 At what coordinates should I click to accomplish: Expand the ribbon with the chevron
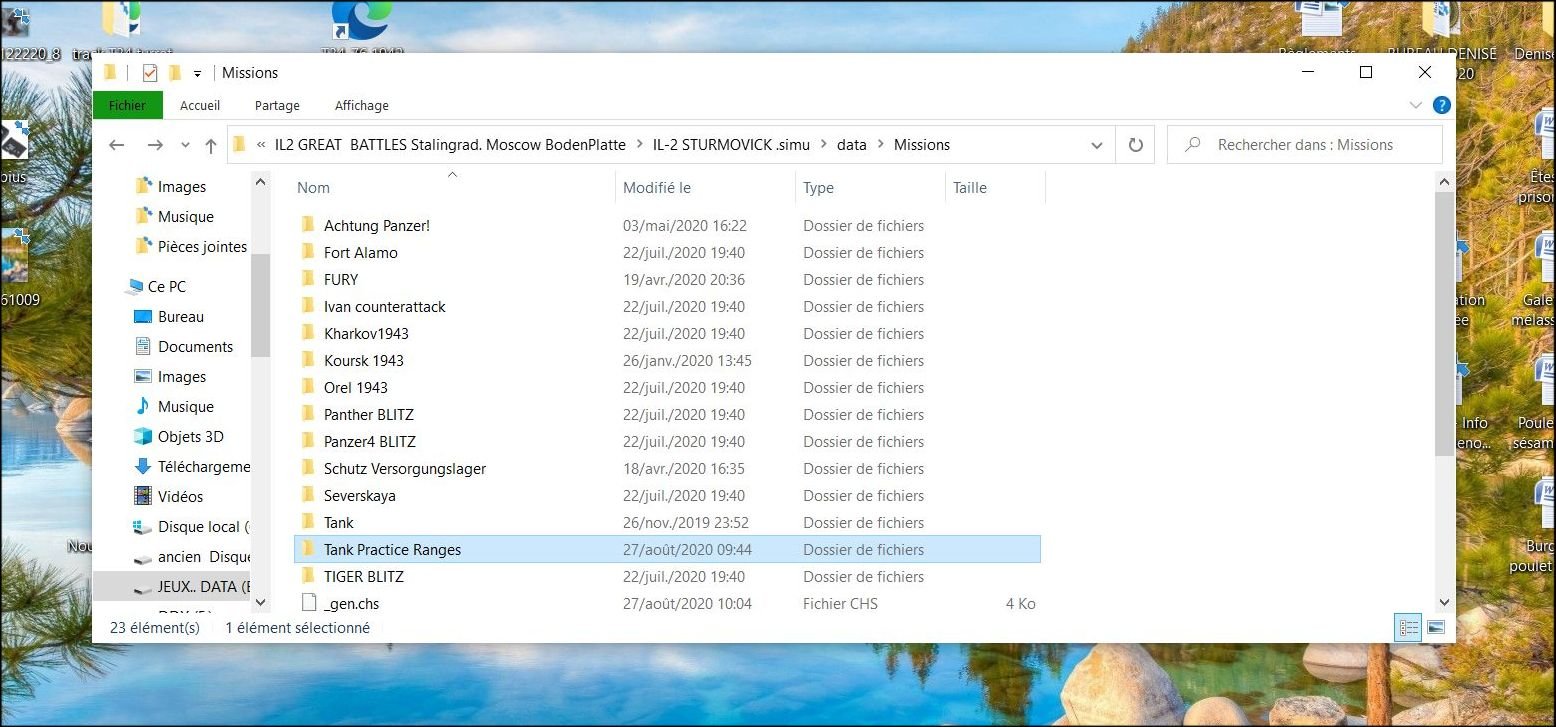click(1415, 105)
